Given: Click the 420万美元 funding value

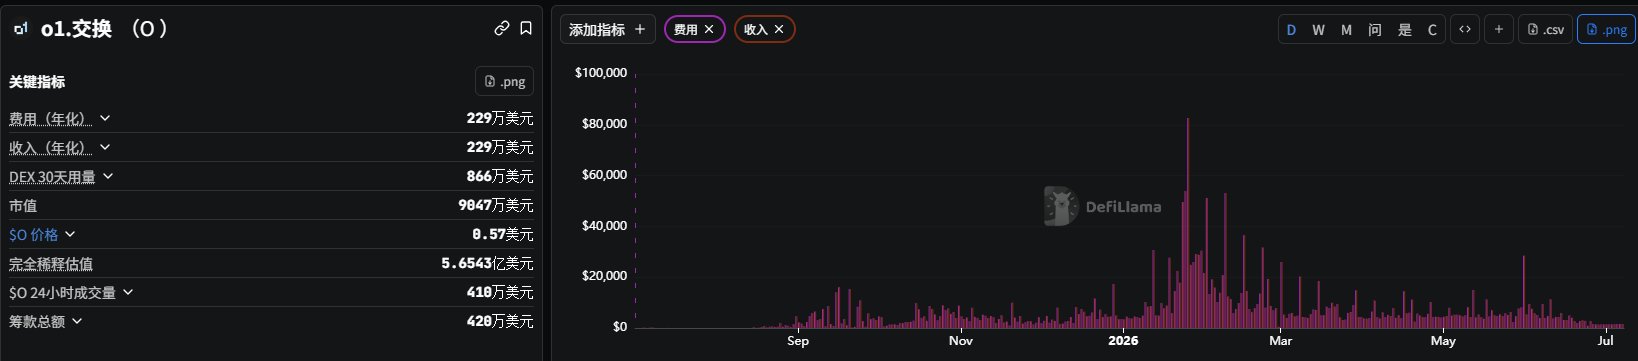Looking at the screenshot, I should 499,321.
